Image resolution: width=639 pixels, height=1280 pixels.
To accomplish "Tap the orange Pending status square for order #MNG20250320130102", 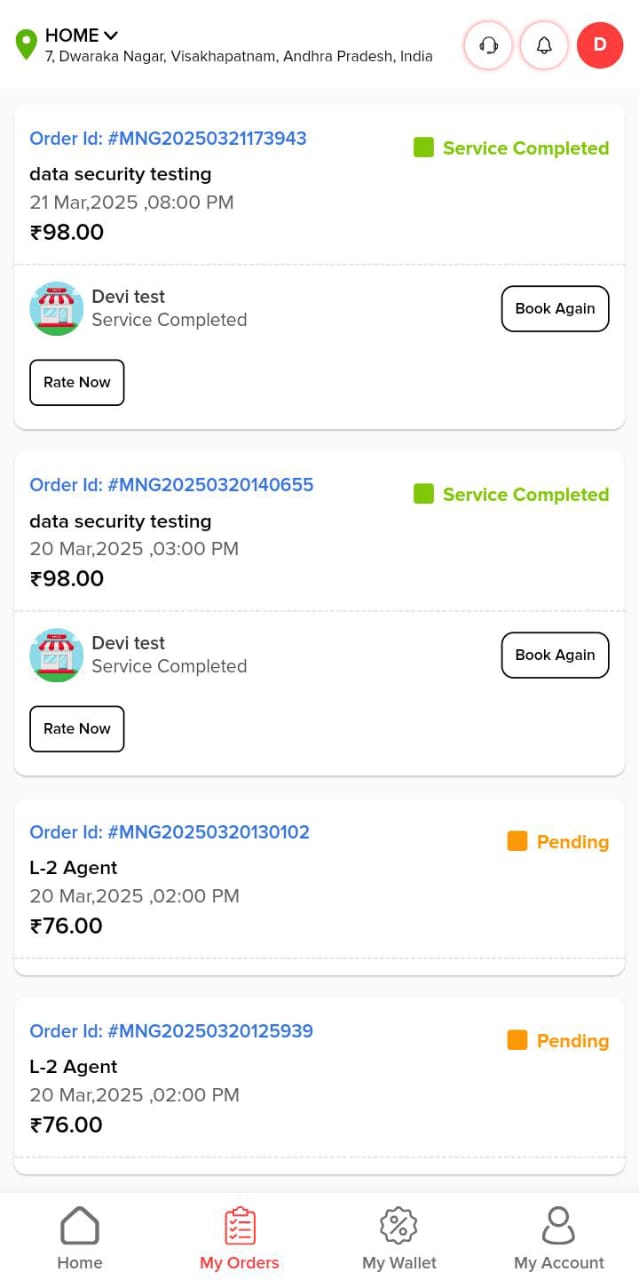I will click(x=517, y=841).
